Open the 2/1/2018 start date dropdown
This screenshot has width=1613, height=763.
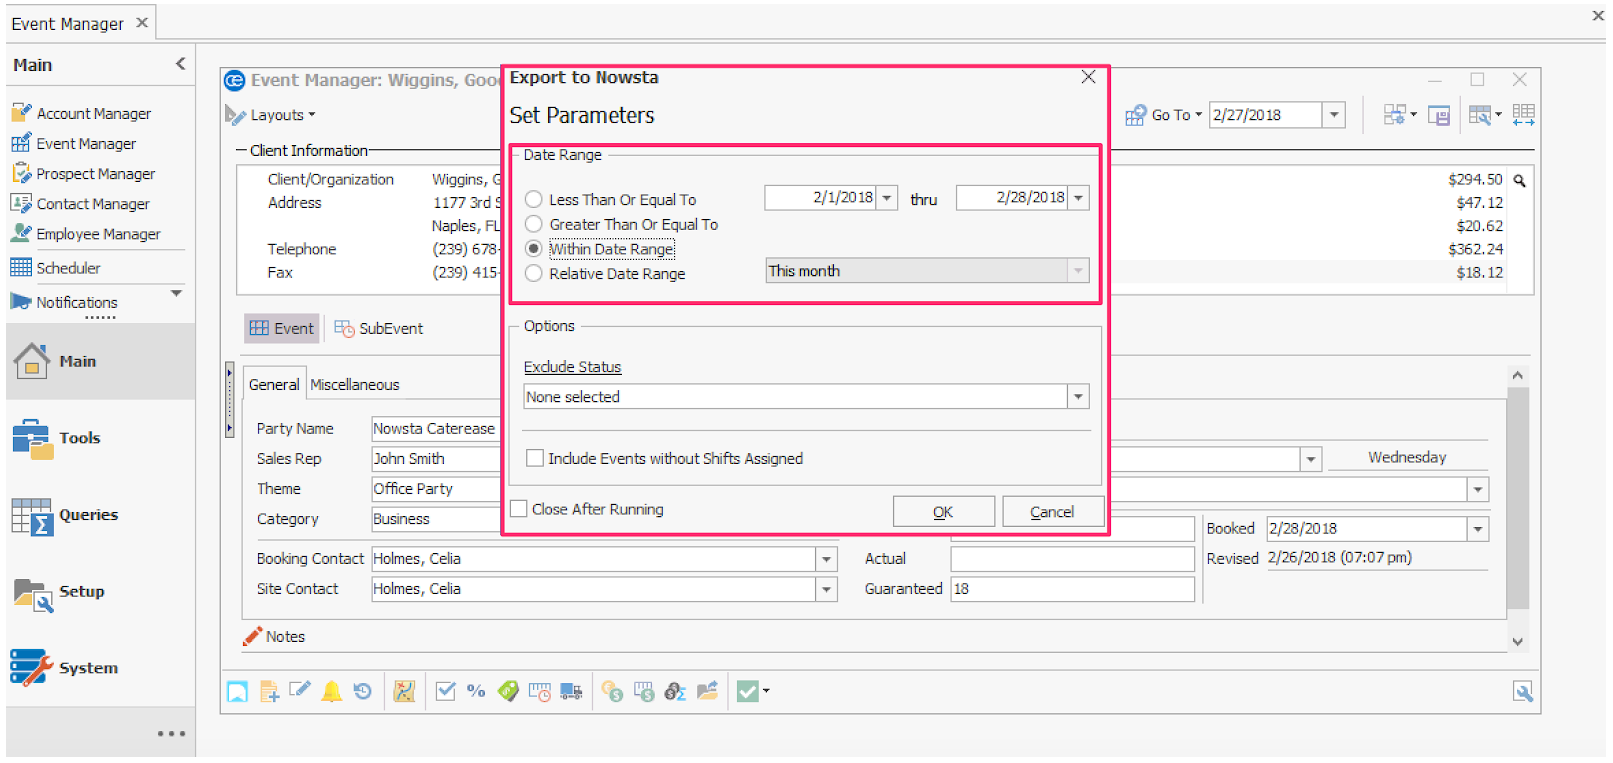pos(886,198)
